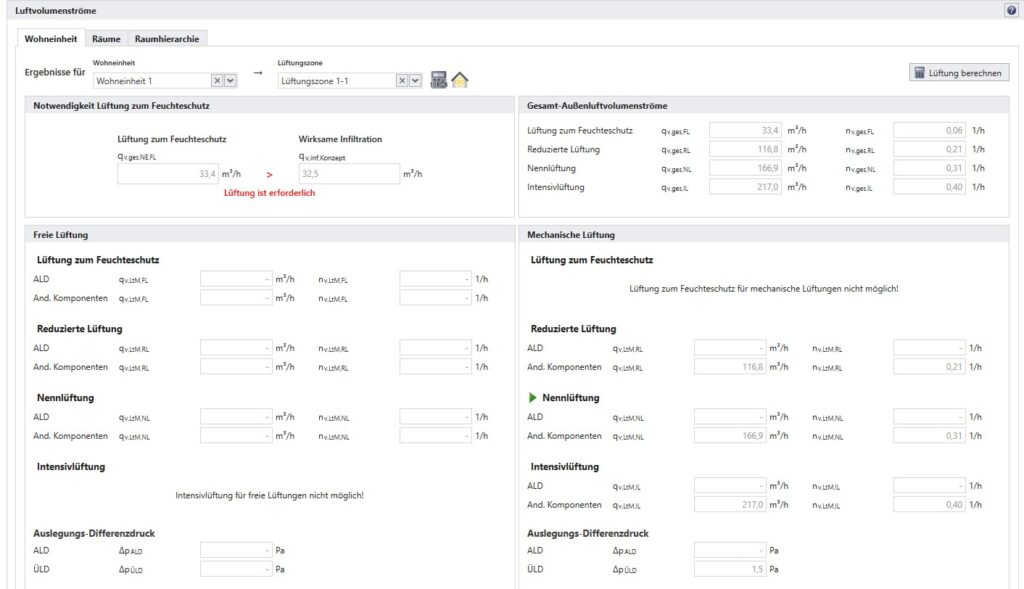Select the Wohneinheit tab

(51, 39)
